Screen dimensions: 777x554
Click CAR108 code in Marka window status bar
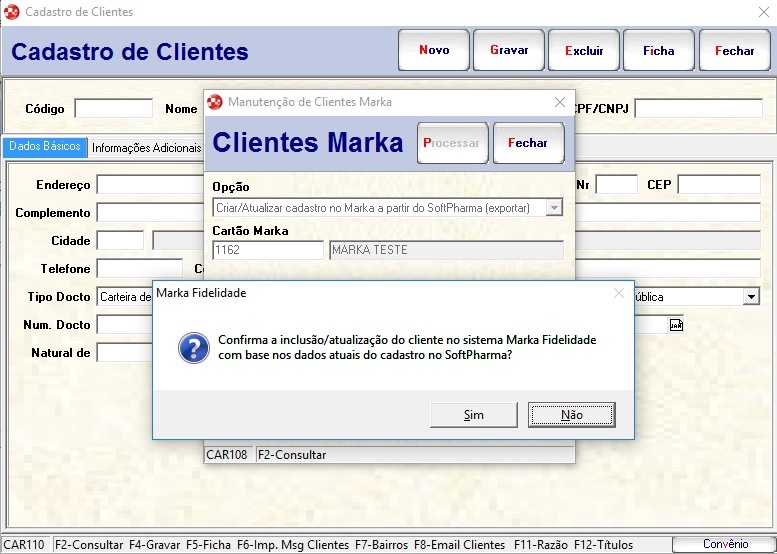227,454
